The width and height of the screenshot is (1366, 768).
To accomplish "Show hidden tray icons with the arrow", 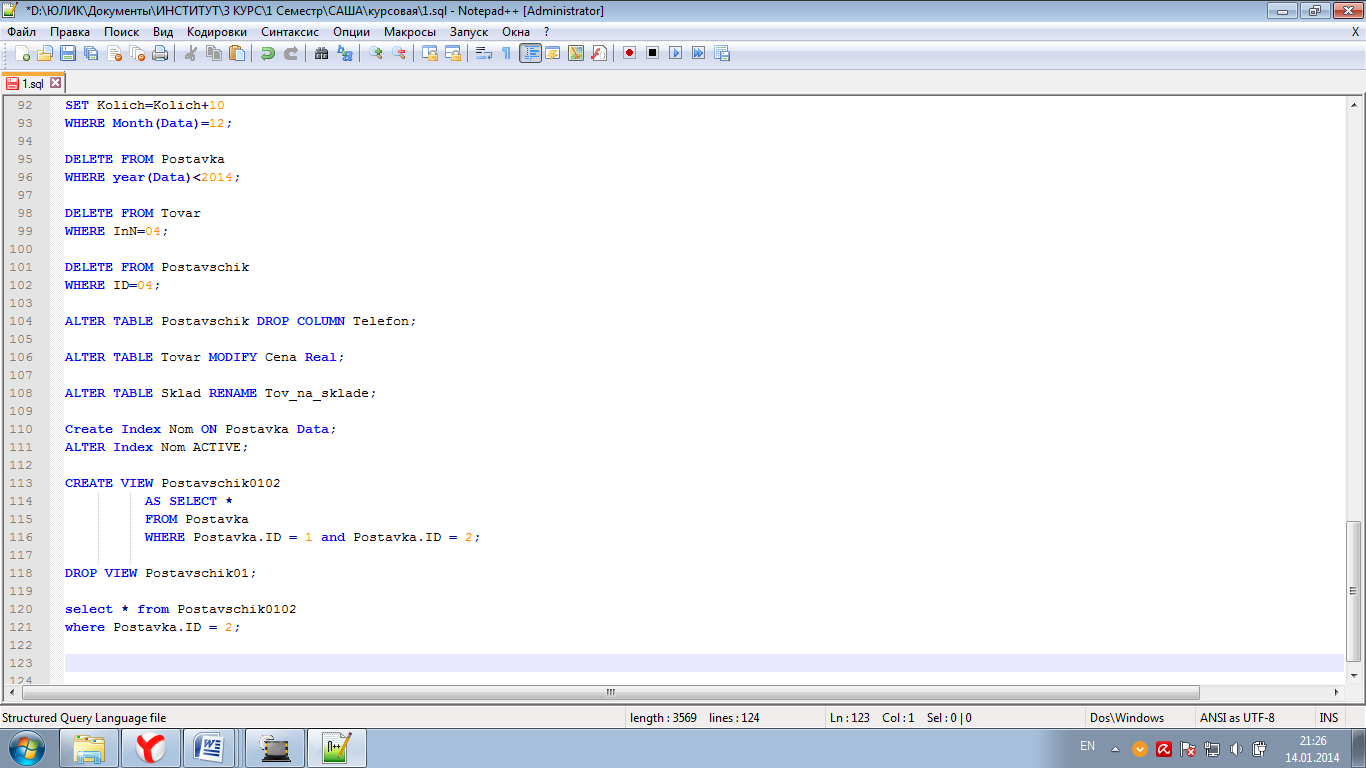I will pyautogui.click(x=1115, y=748).
